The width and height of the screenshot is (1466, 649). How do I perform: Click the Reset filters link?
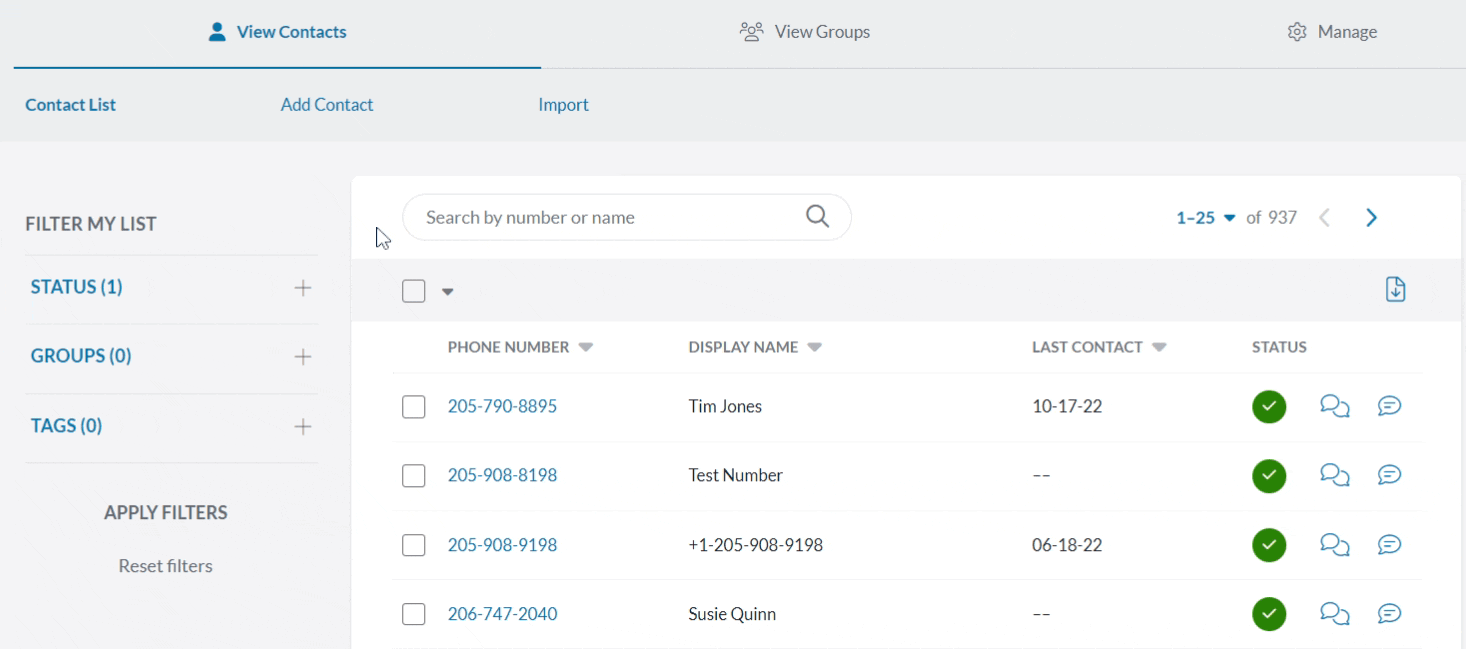coord(165,565)
